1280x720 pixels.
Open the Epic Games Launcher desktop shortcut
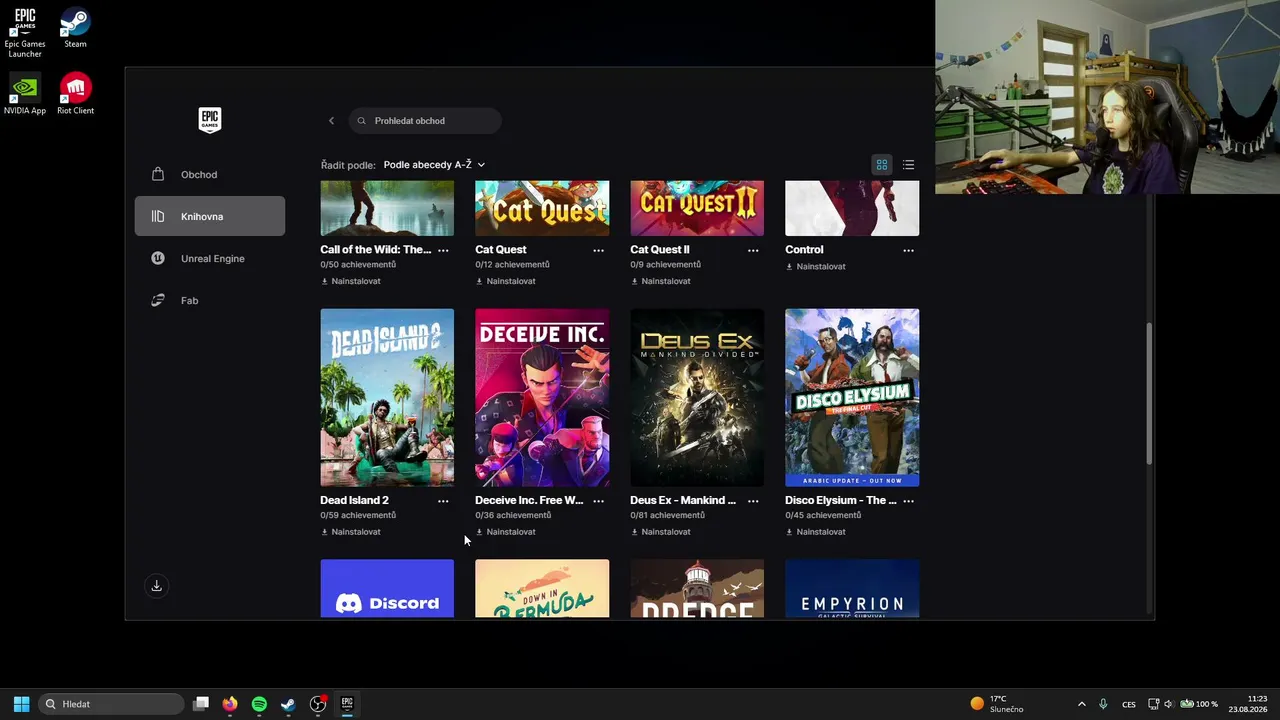(x=25, y=33)
